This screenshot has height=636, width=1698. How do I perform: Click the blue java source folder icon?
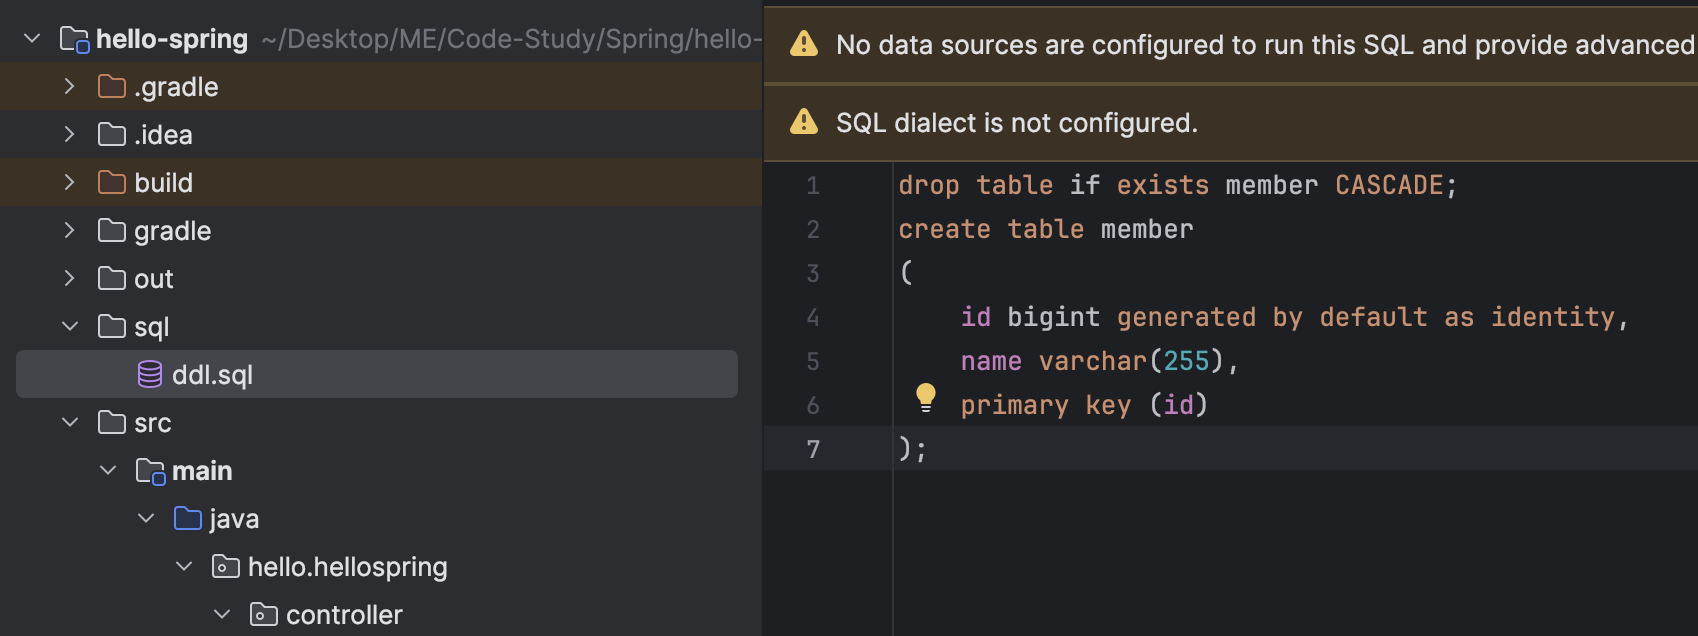pos(188,518)
